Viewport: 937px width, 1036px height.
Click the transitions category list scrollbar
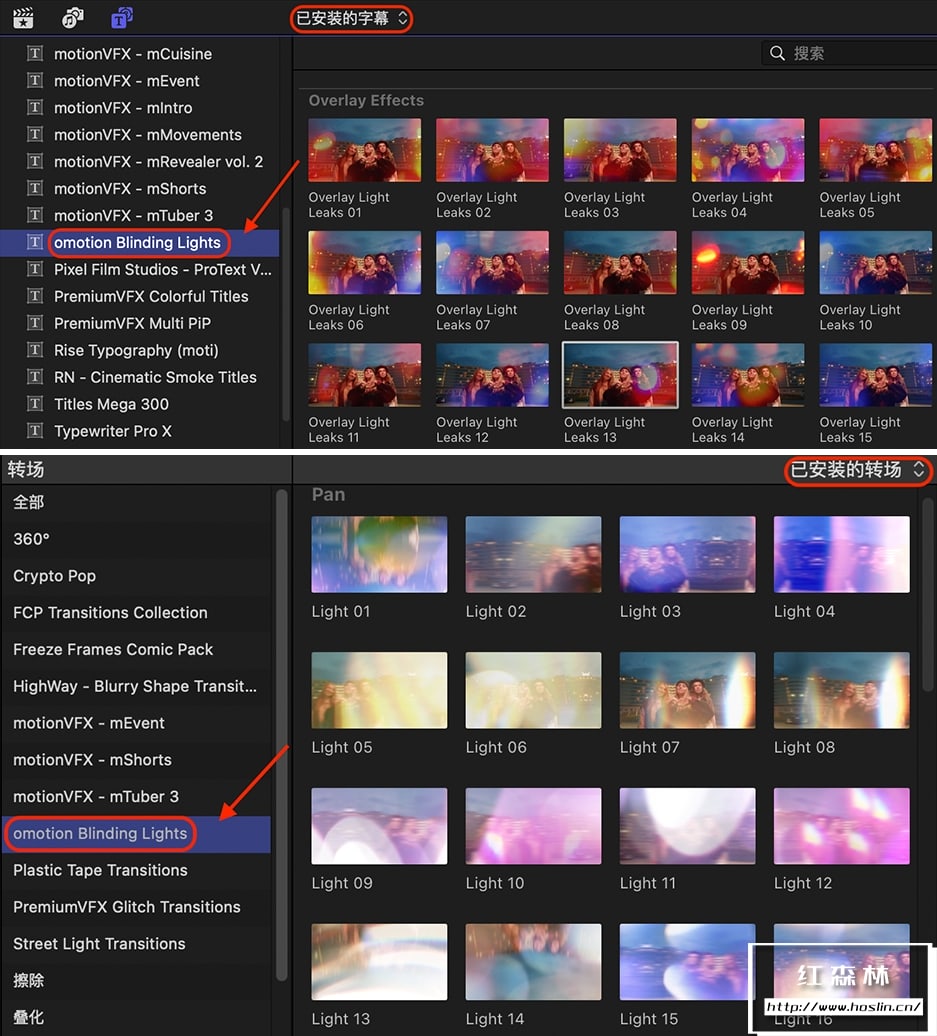[x=281, y=735]
